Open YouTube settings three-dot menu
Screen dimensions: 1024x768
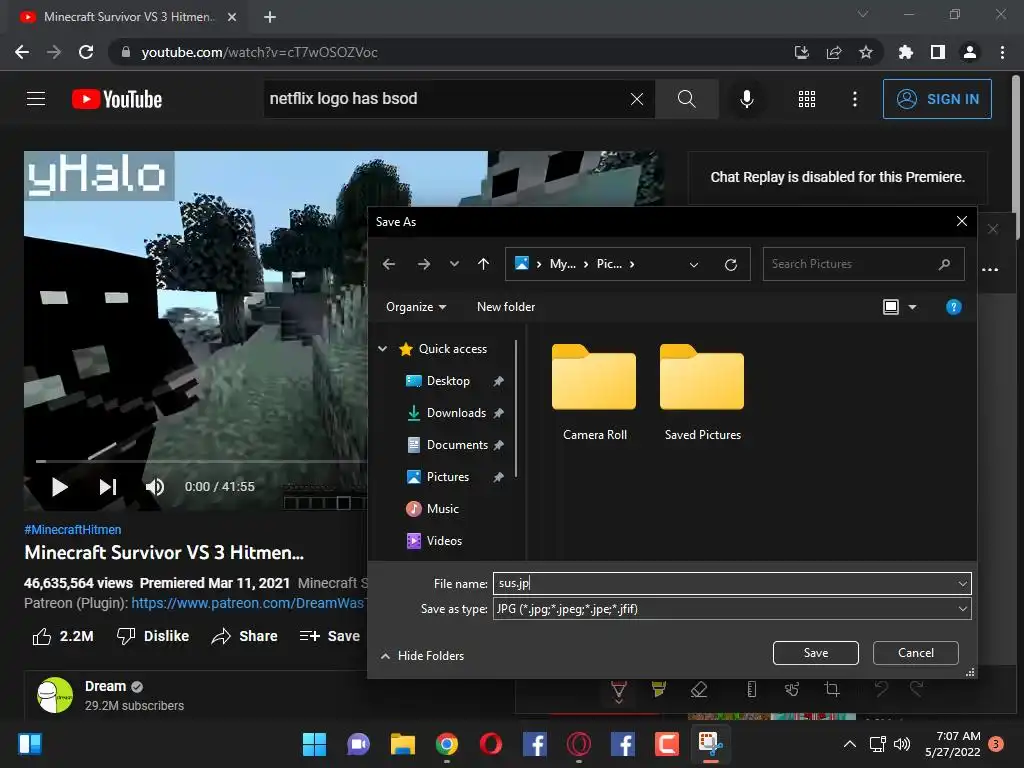[x=855, y=99]
